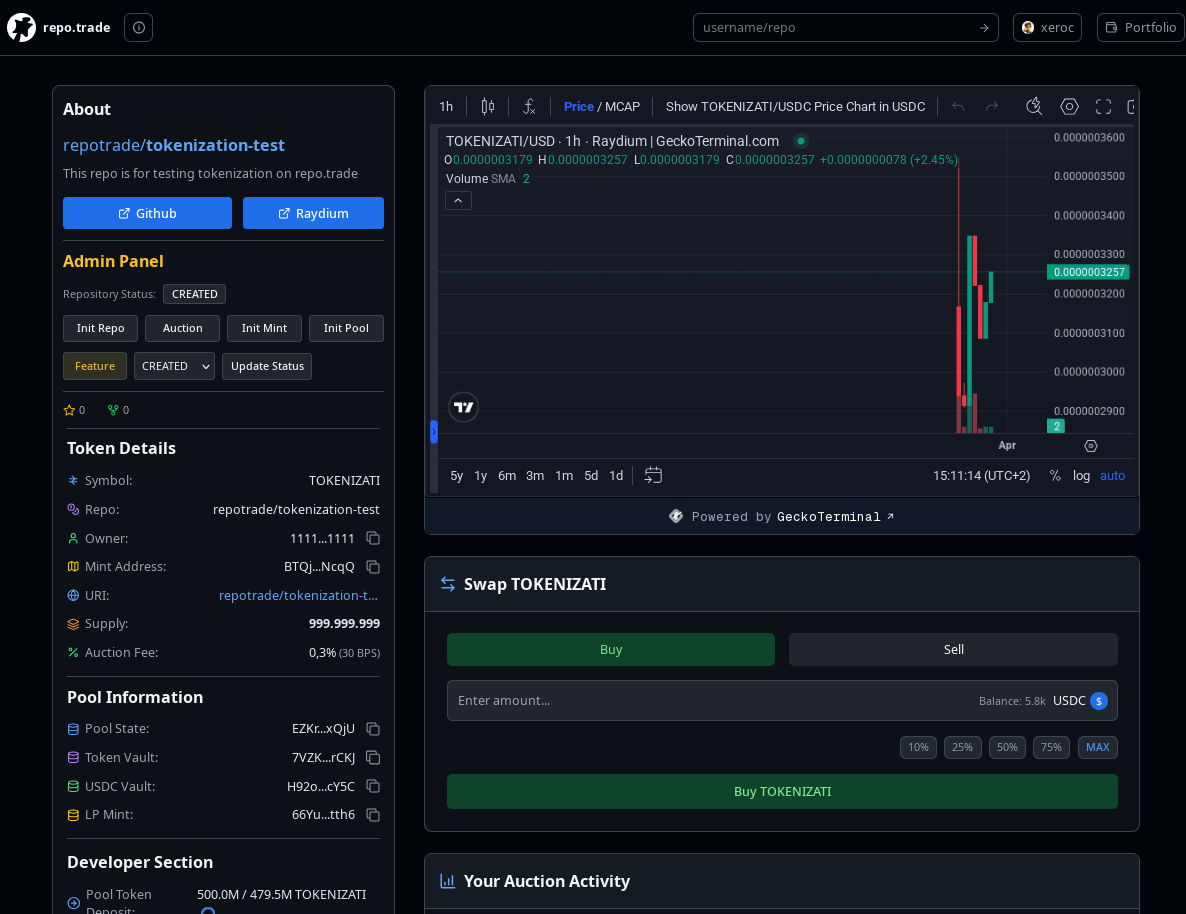Click the Update Status button
The height and width of the screenshot is (914, 1186).
click(267, 366)
